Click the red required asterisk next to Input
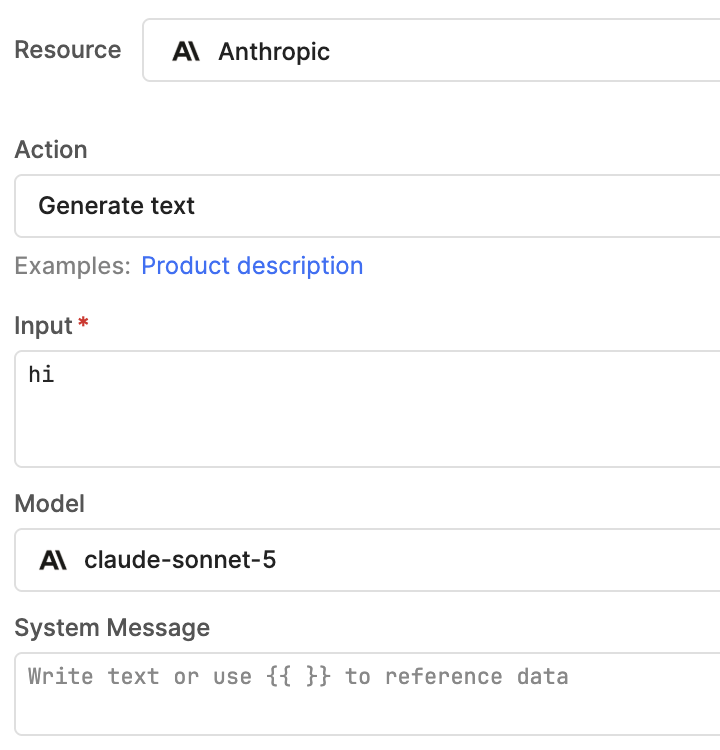Viewport: 720px width, 750px height. (x=83, y=322)
